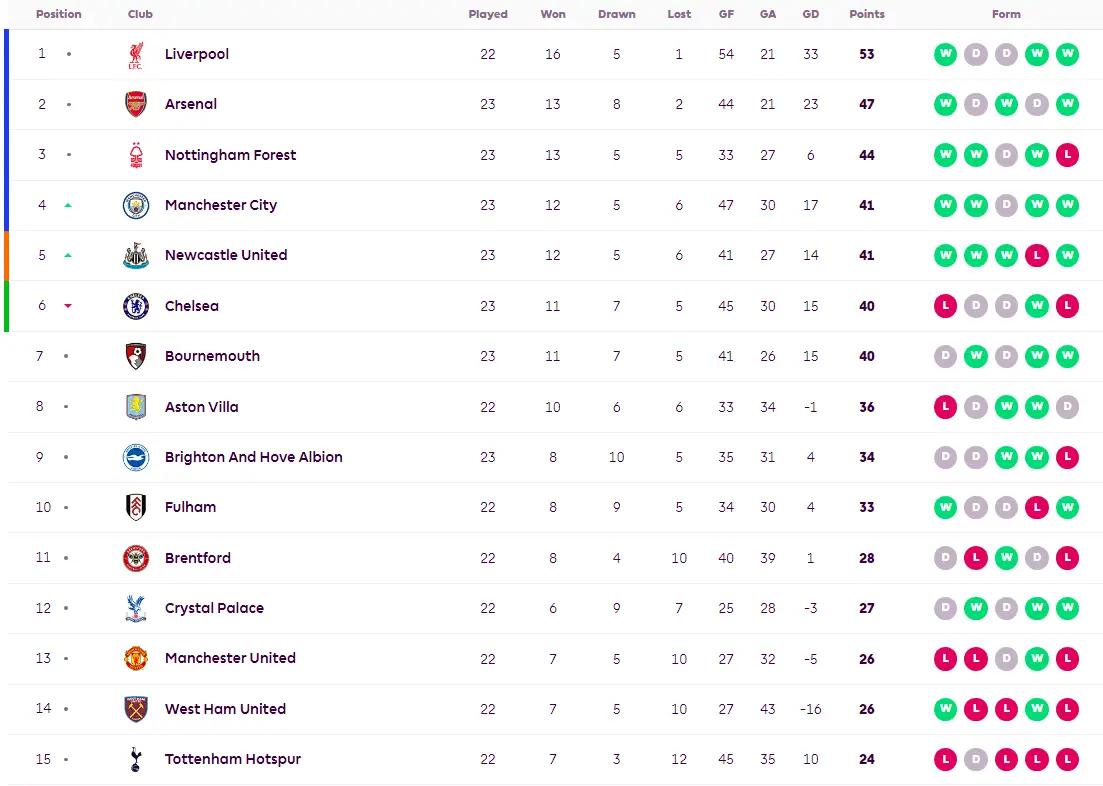
Task: Click Manchester City's green up-arrow position indicator
Action: click(x=68, y=205)
